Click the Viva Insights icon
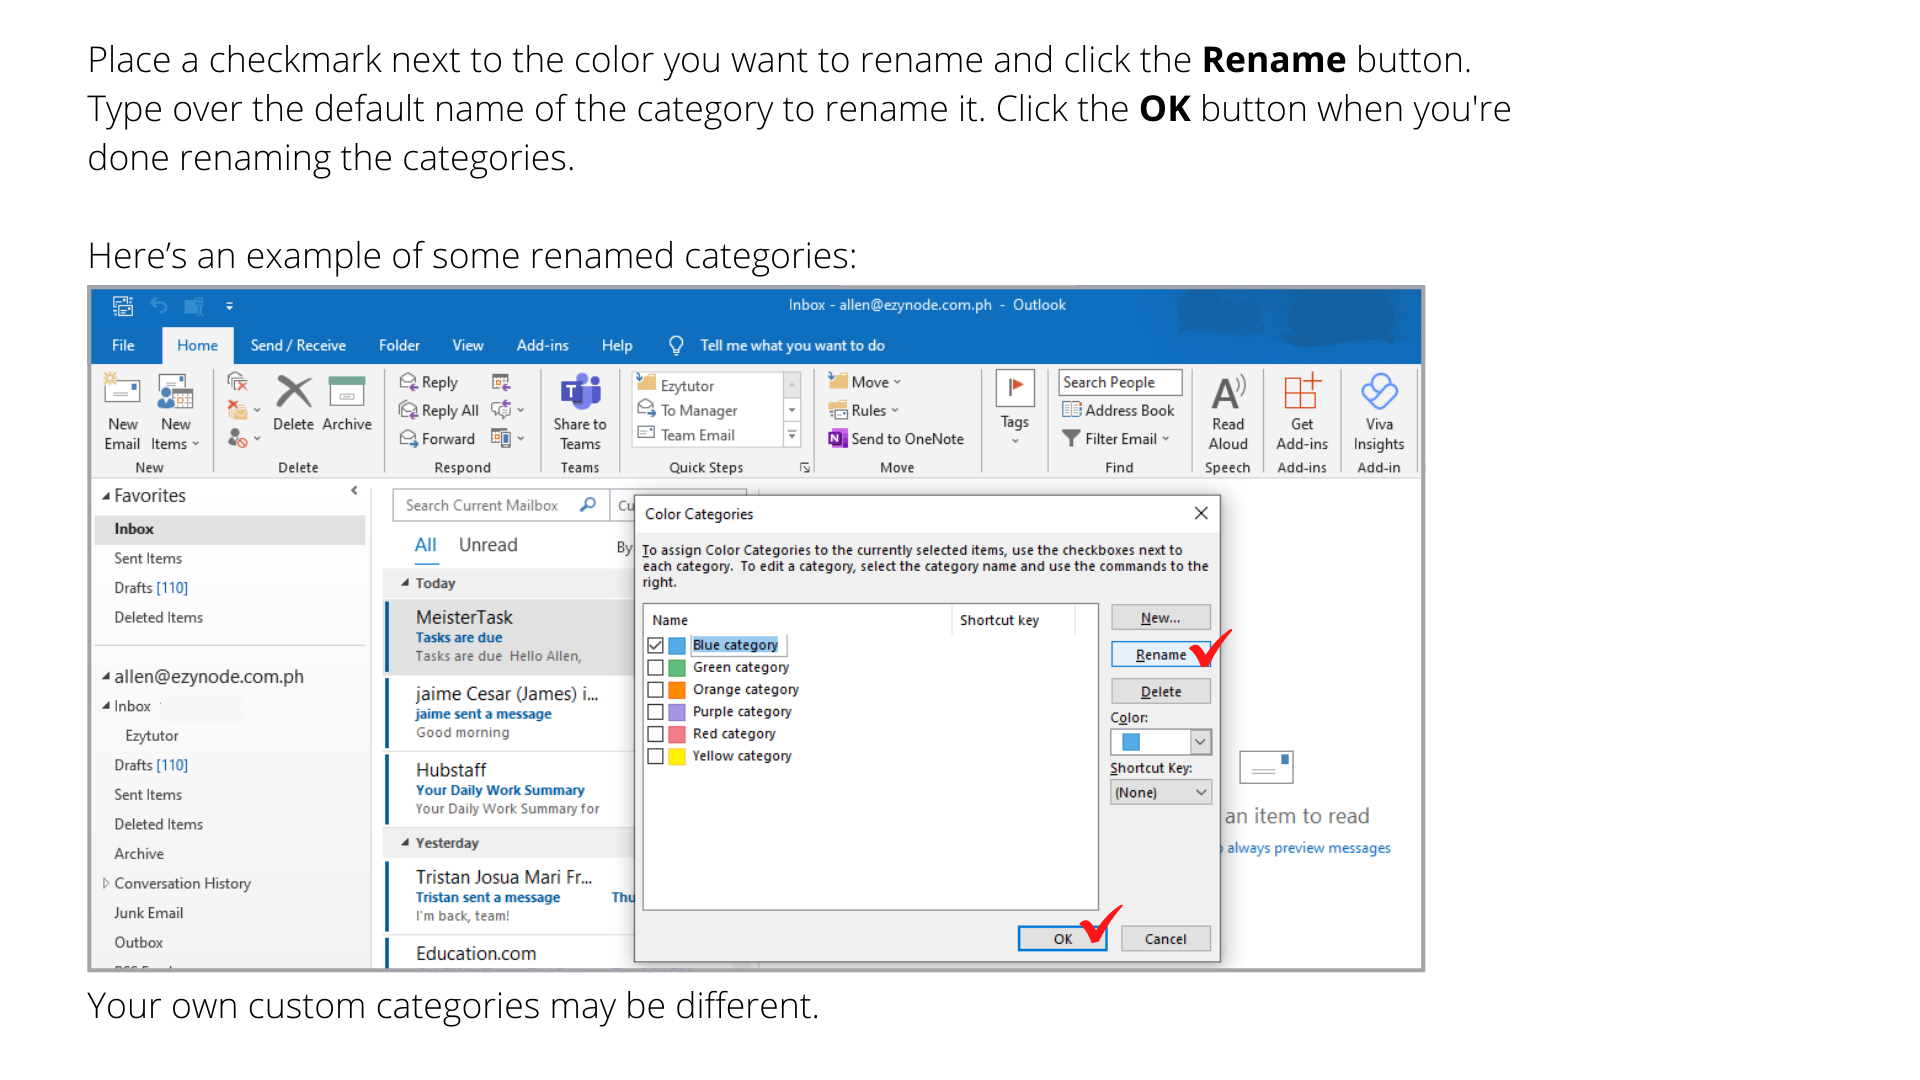Screen dimensions: 1920x1080 coord(1379,393)
